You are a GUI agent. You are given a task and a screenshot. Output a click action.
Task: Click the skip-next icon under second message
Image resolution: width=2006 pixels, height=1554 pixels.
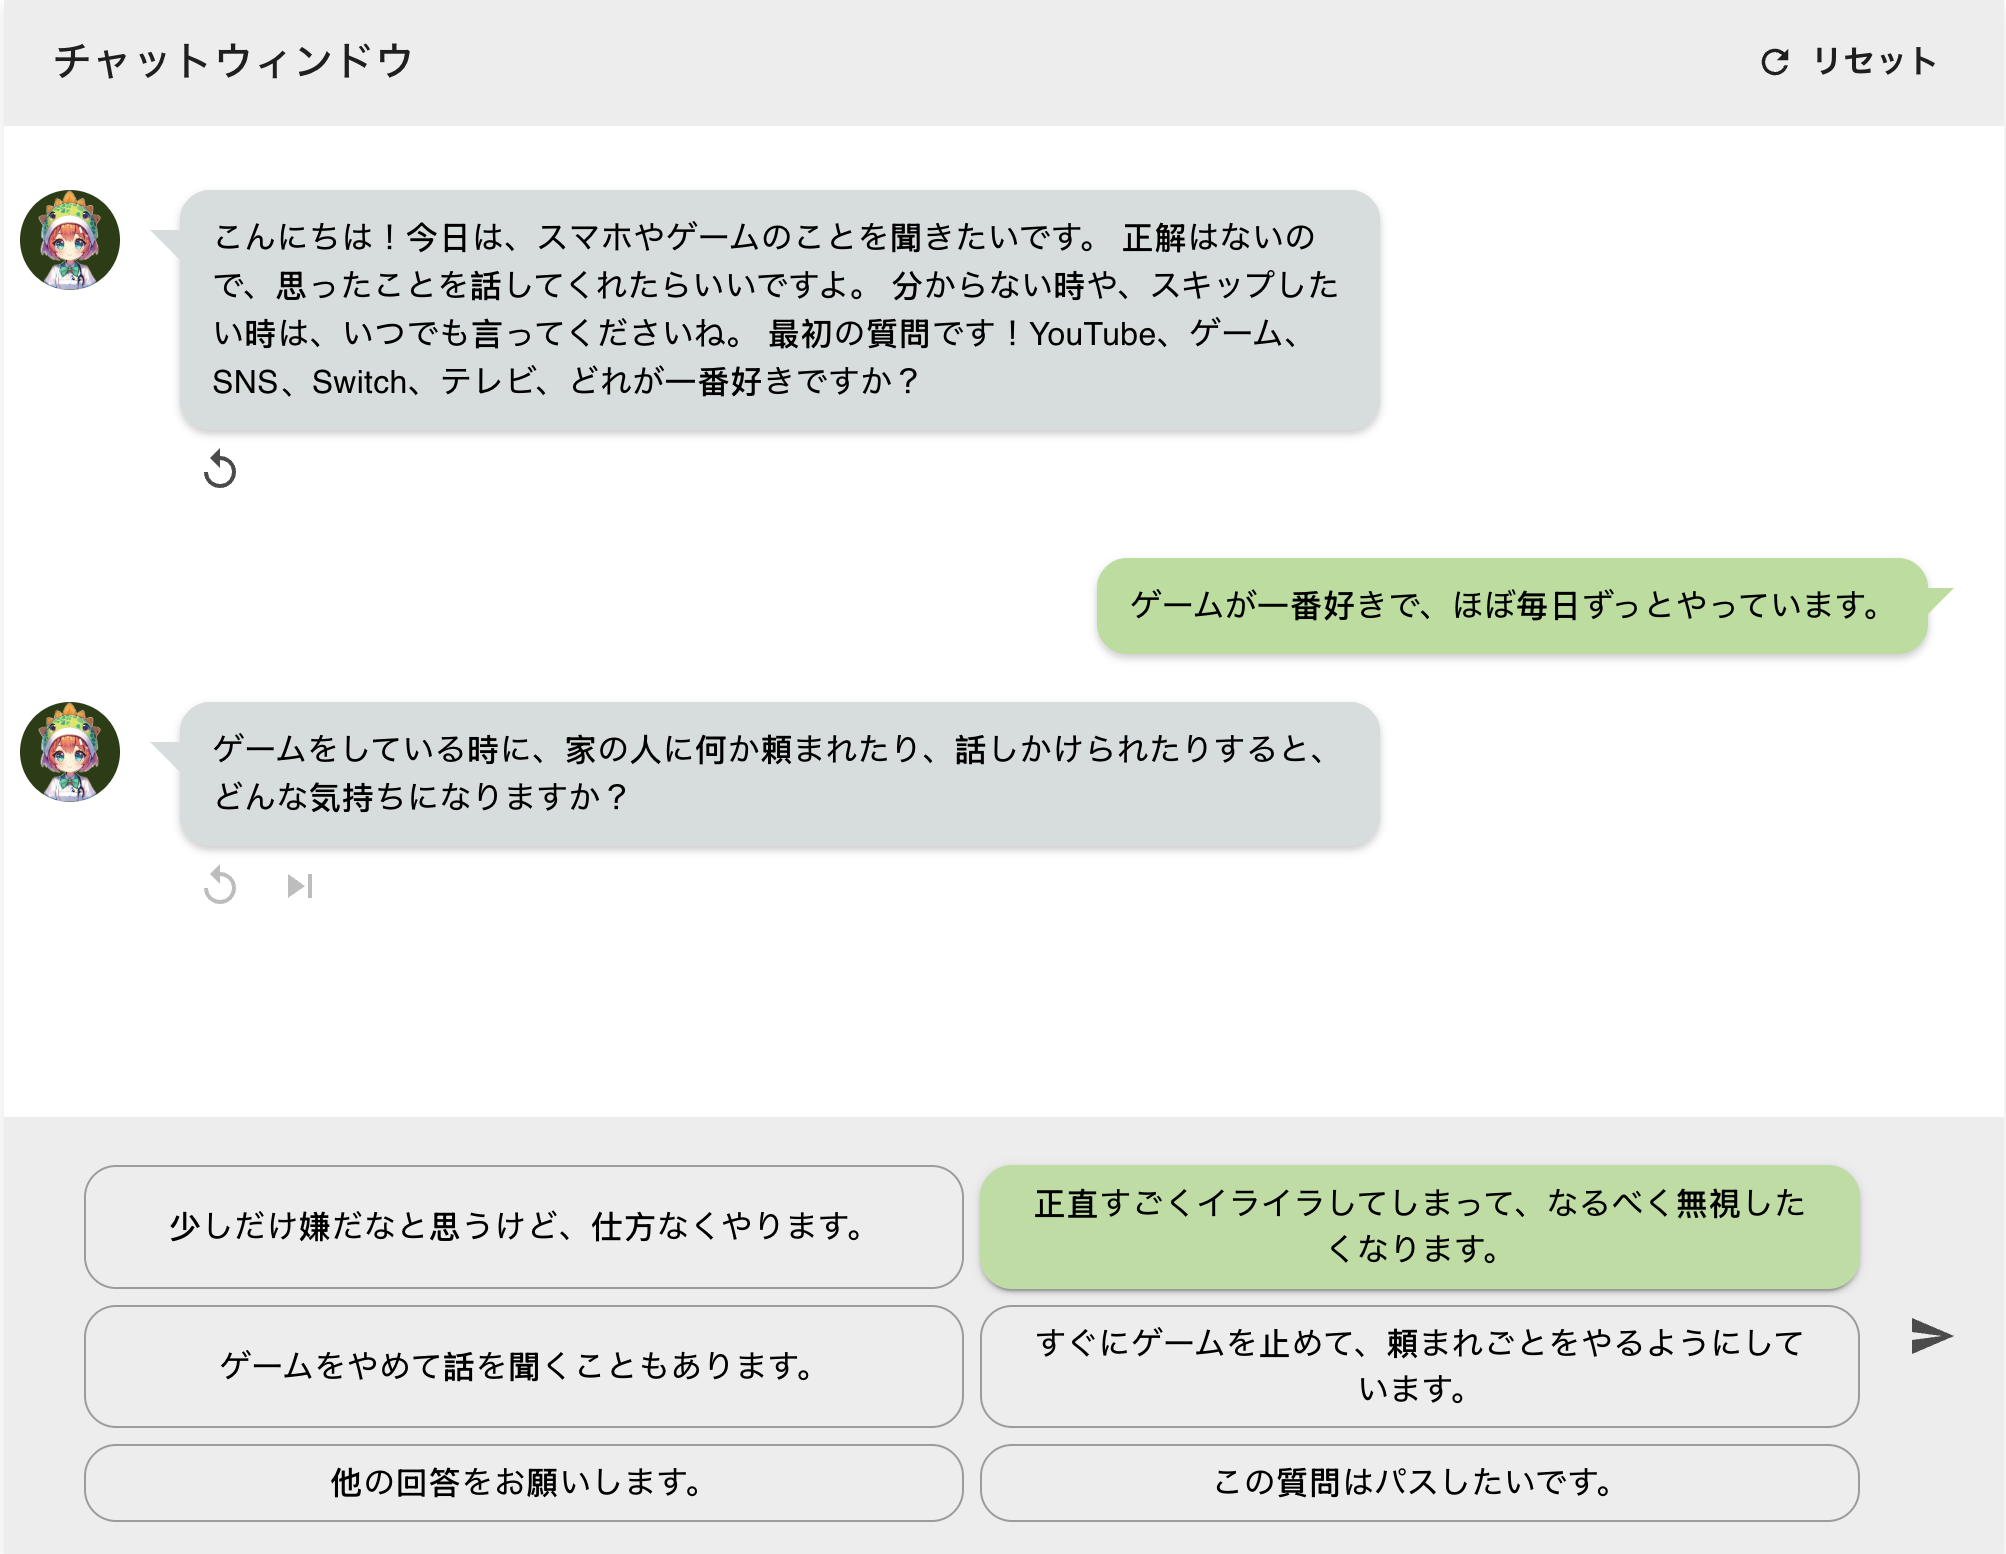(x=299, y=886)
